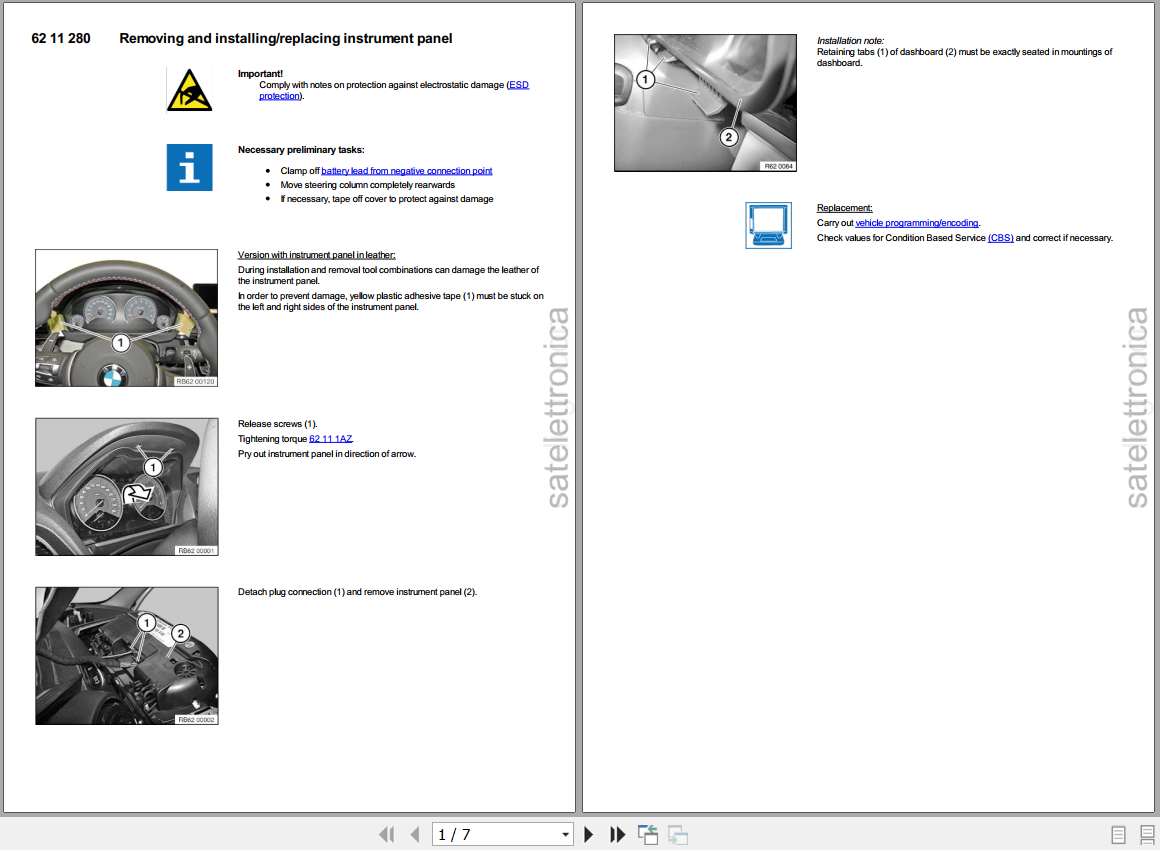Click 'Pry out instrument panel in direction of arrow.'
The image size is (1160, 850).
(x=327, y=454)
